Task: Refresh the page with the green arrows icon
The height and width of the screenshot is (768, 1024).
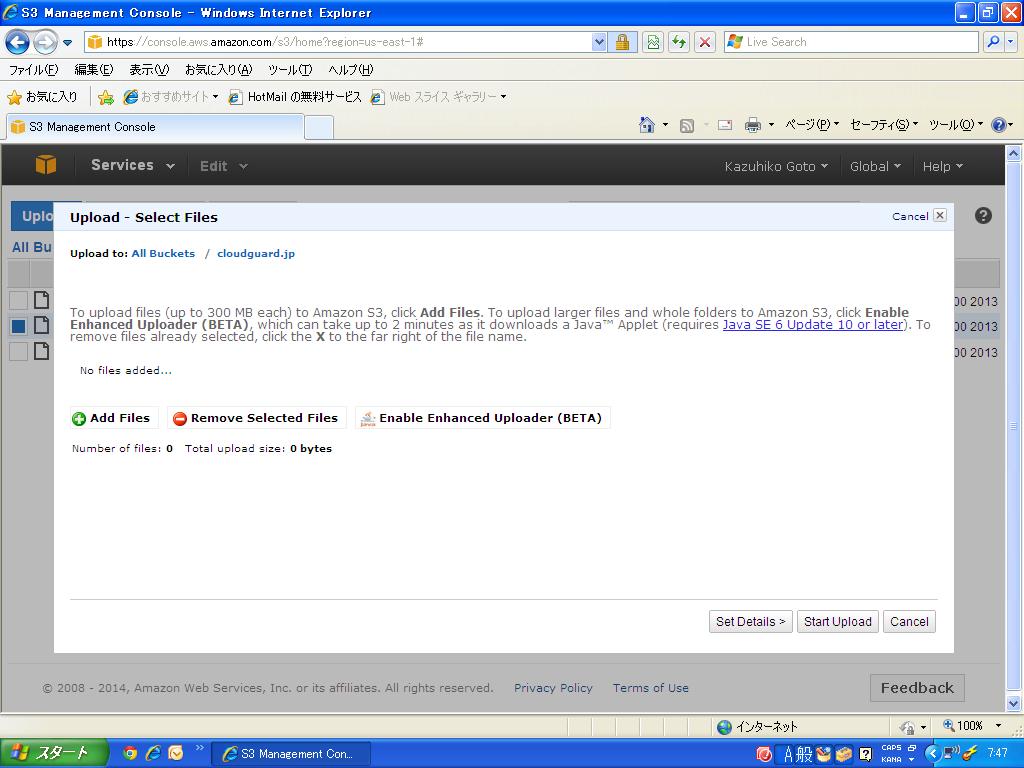Action: (x=679, y=42)
